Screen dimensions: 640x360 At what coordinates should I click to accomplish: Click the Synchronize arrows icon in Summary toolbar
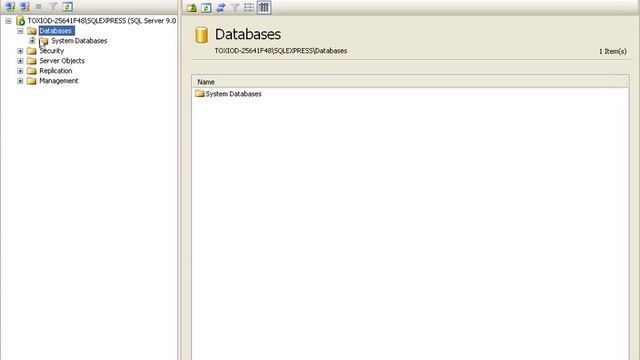[x=221, y=7]
